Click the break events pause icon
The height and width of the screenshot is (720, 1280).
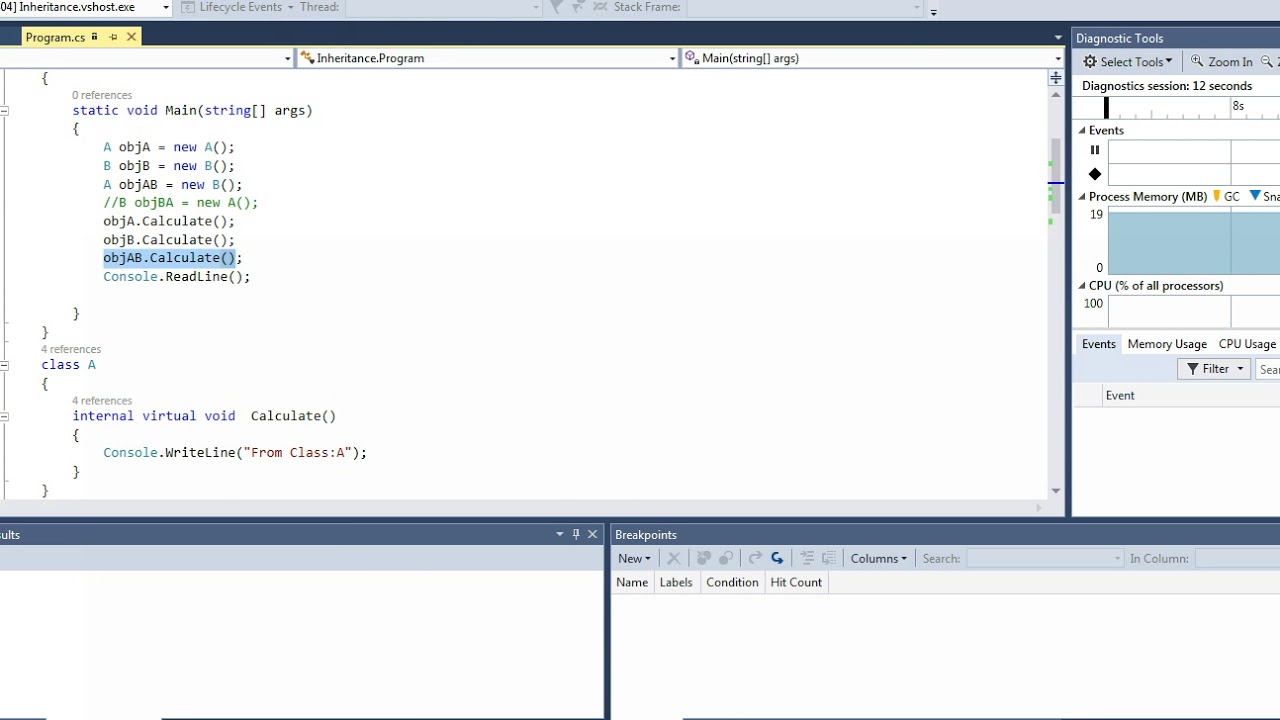pyautogui.click(x=1095, y=150)
